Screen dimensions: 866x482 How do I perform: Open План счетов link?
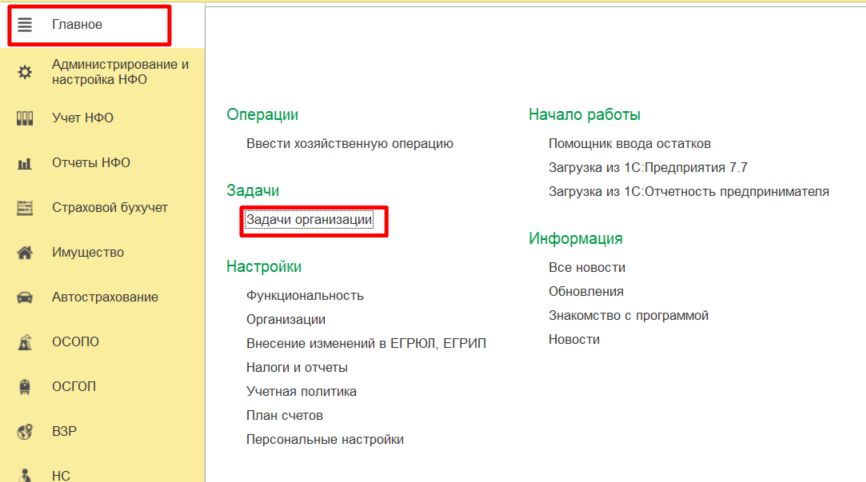click(x=284, y=415)
